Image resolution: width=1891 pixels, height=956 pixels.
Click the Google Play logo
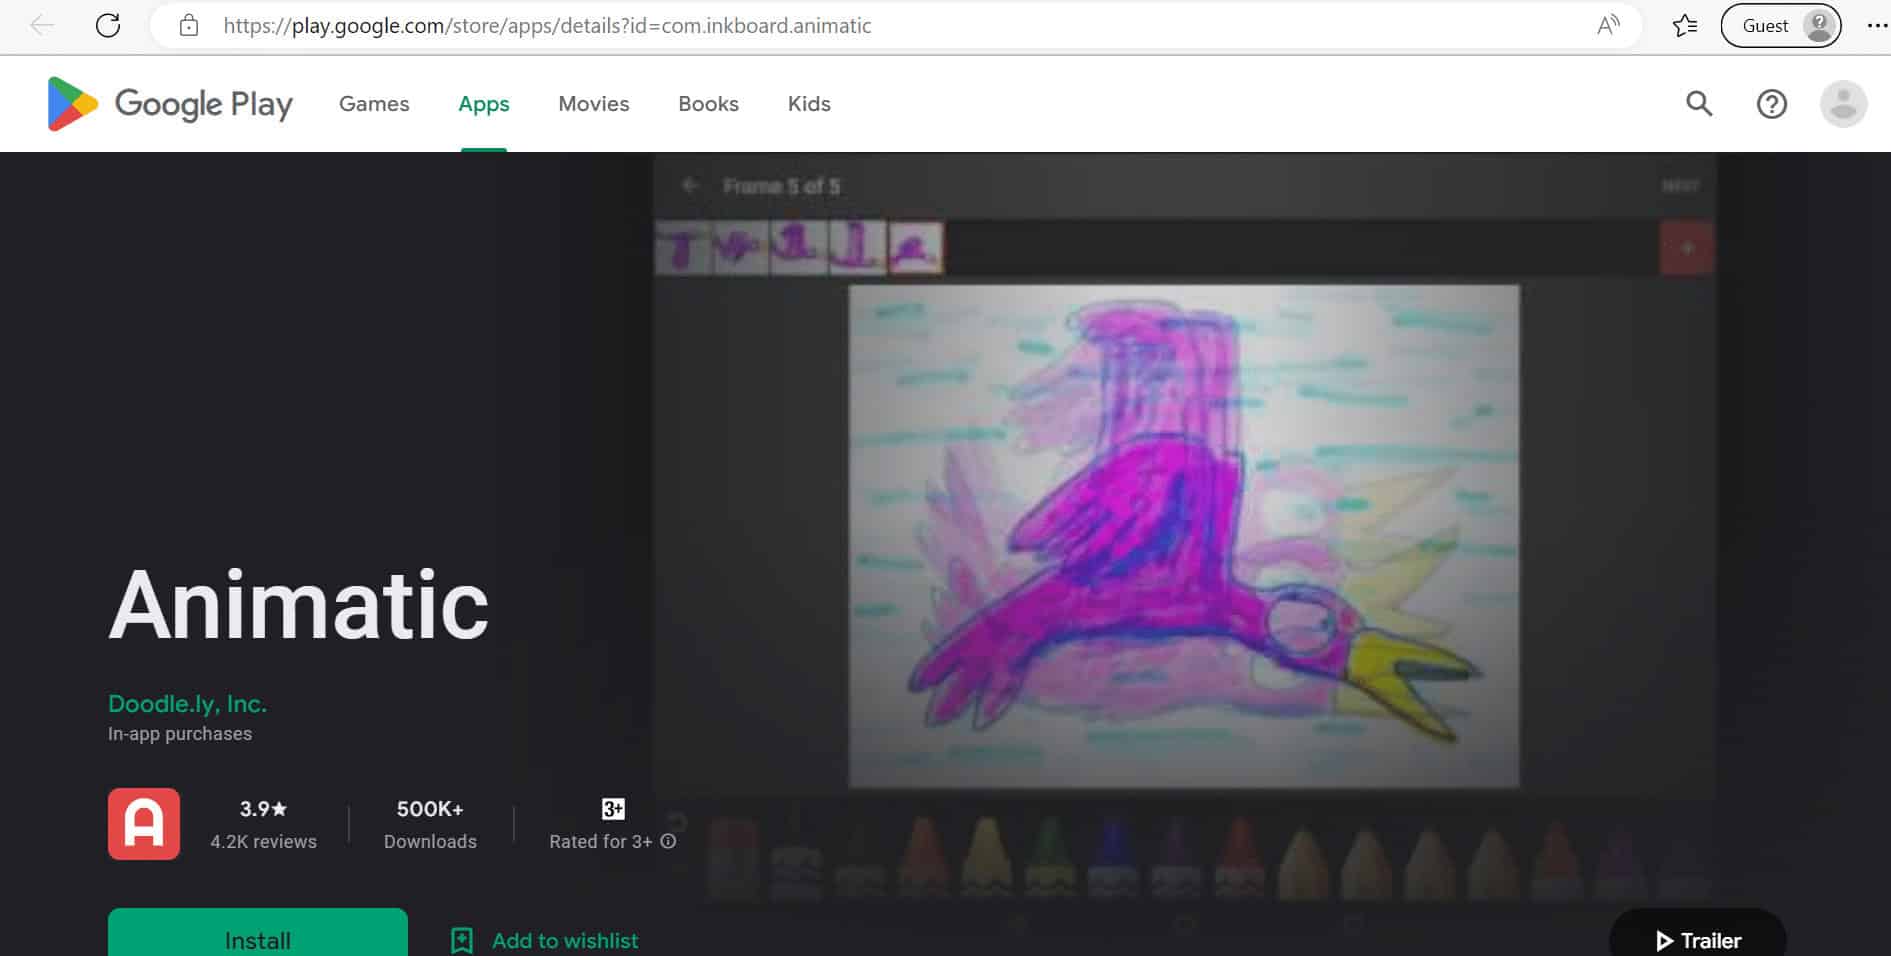click(170, 104)
